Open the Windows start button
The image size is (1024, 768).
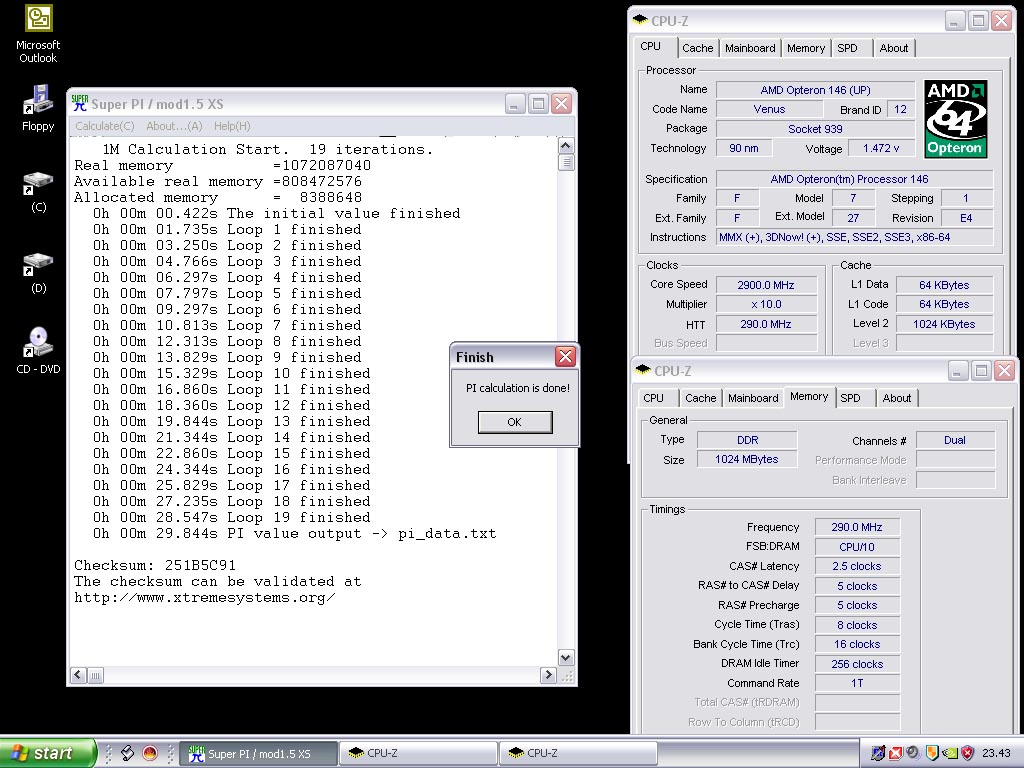tap(47, 753)
